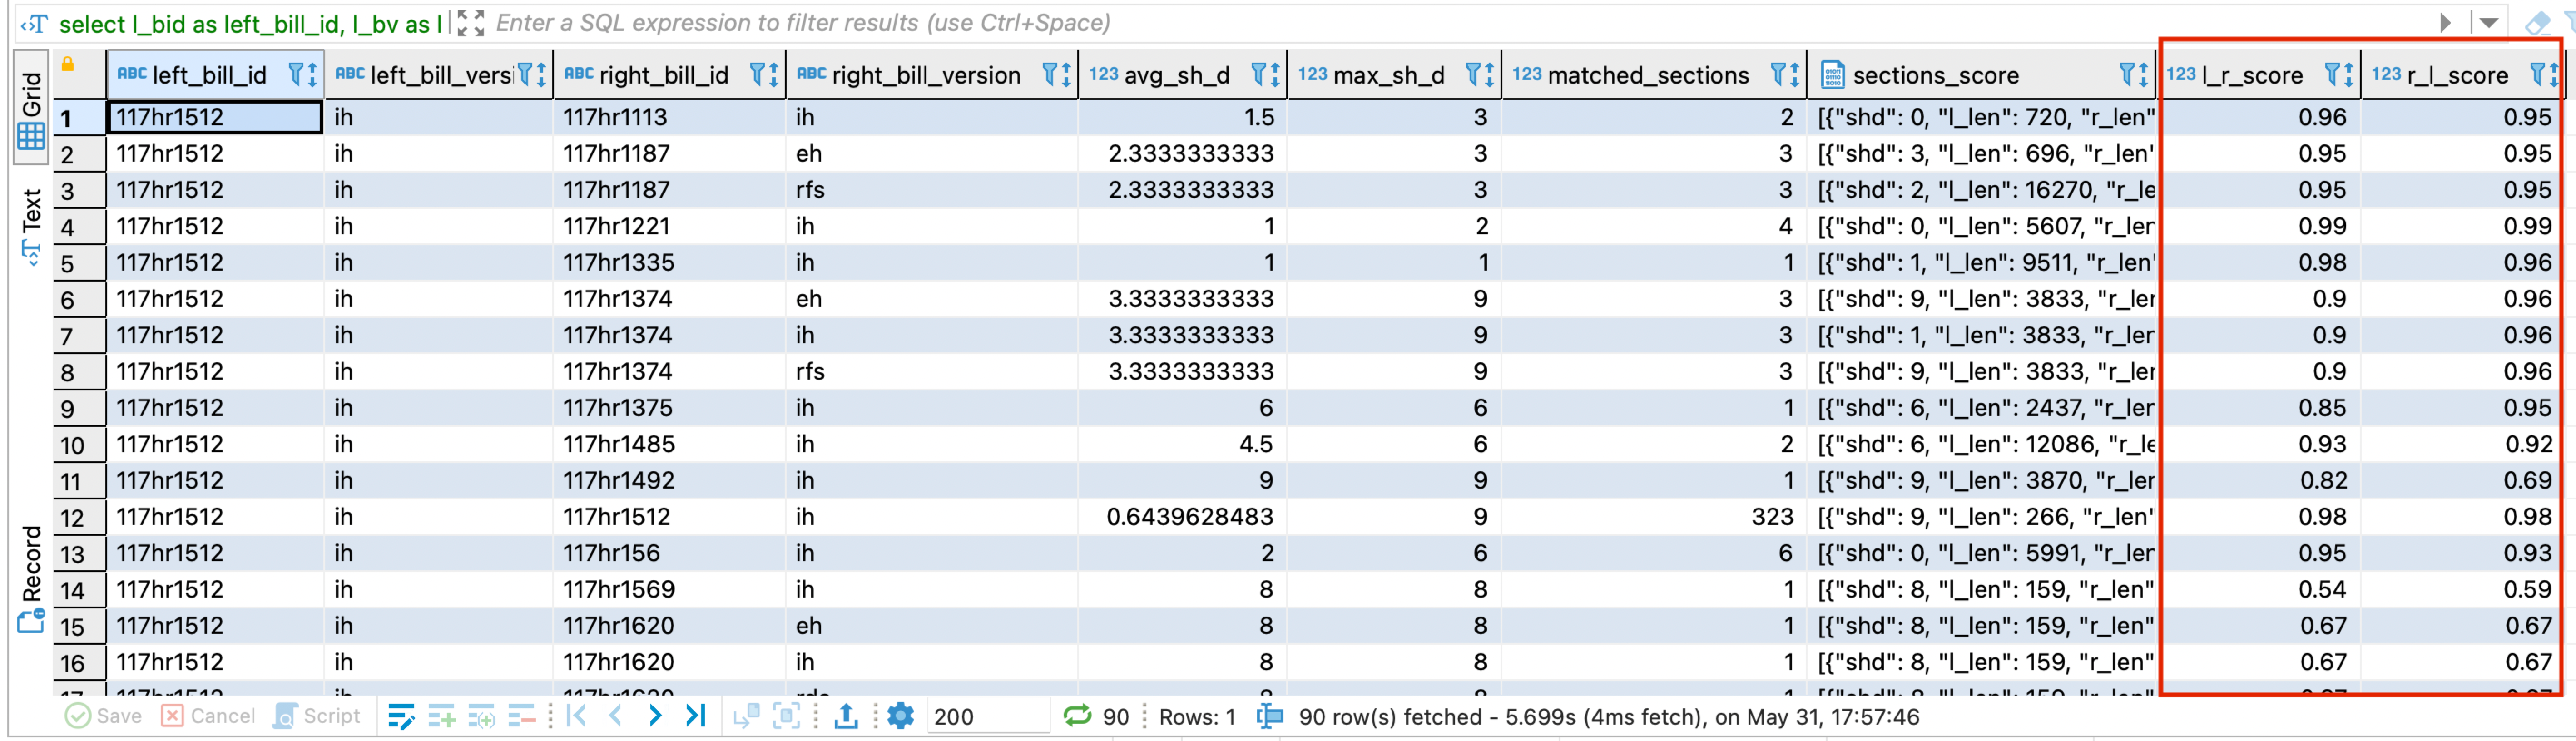
Task: Open filter for avg_sh_d column
Action: 1260,75
